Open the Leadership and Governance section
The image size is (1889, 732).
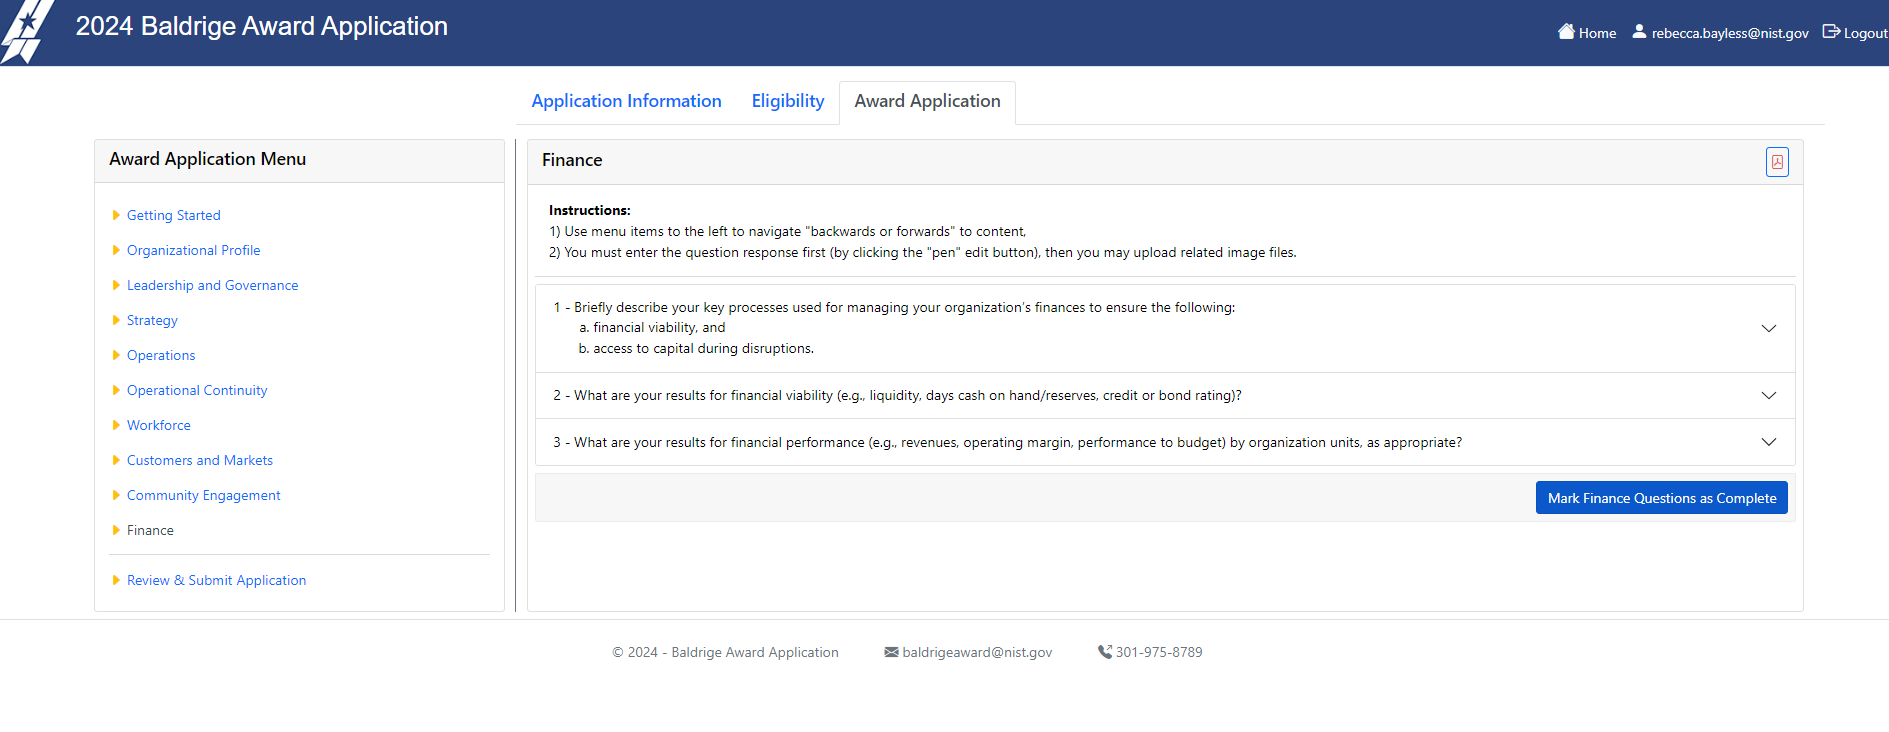coord(212,285)
